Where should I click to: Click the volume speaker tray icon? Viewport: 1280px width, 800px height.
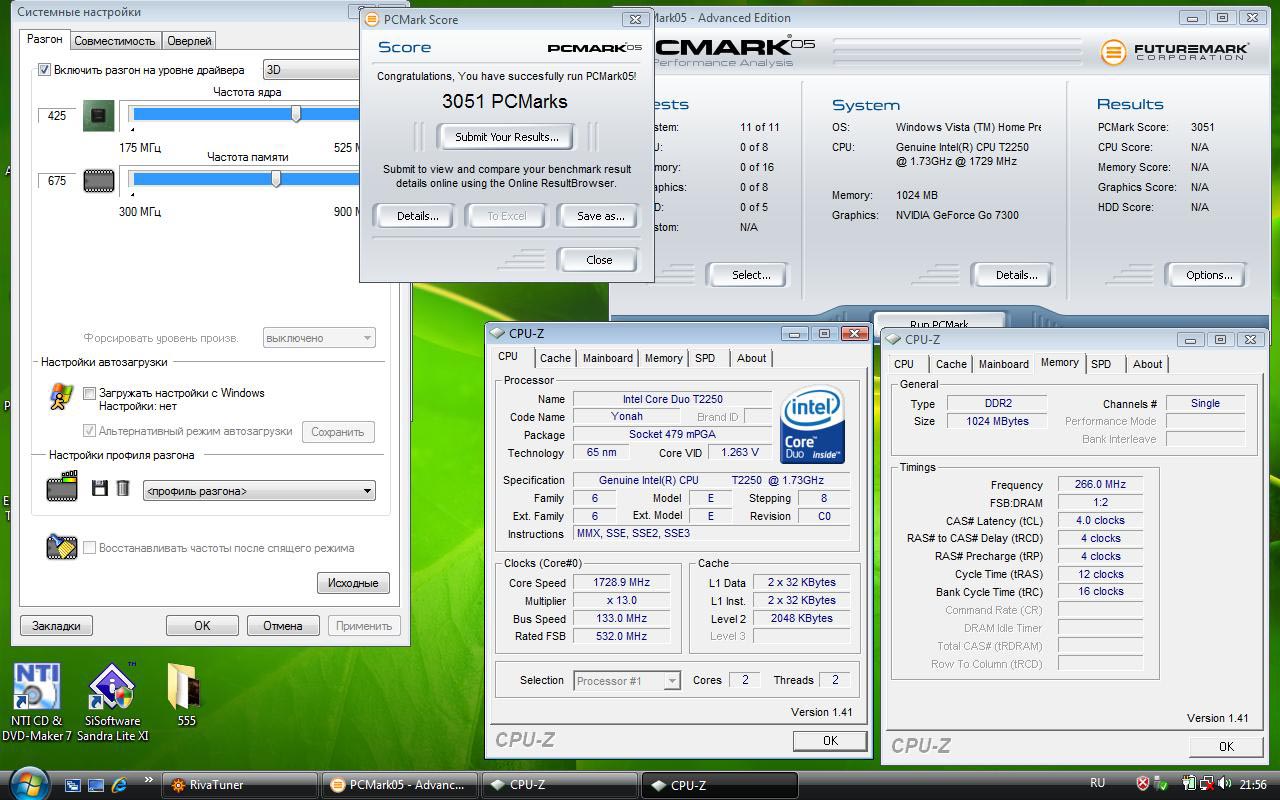coord(1224,784)
